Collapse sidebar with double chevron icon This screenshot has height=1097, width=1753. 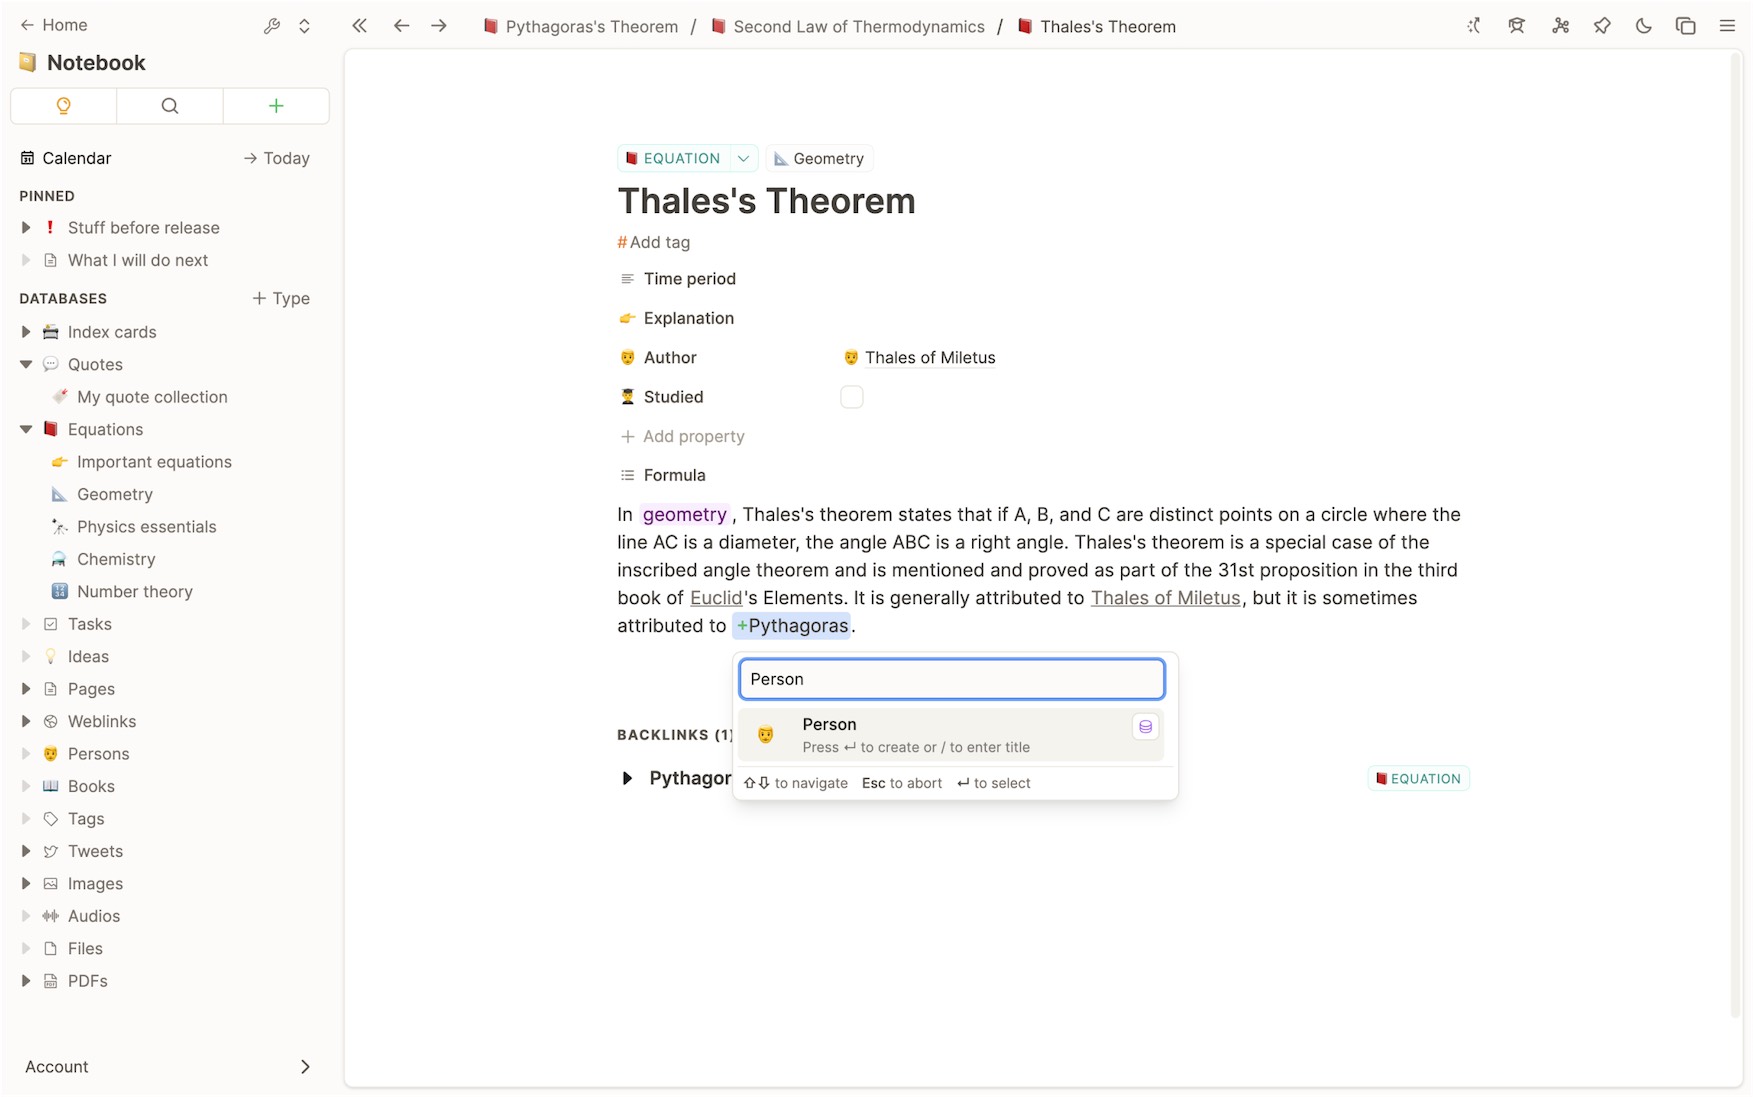pos(360,26)
